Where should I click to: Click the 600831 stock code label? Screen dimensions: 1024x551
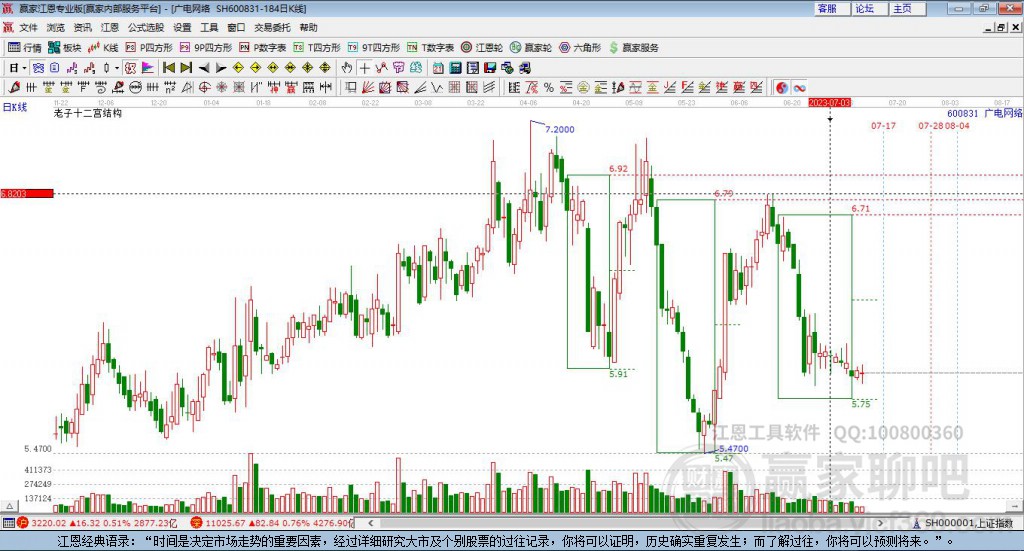(x=963, y=114)
